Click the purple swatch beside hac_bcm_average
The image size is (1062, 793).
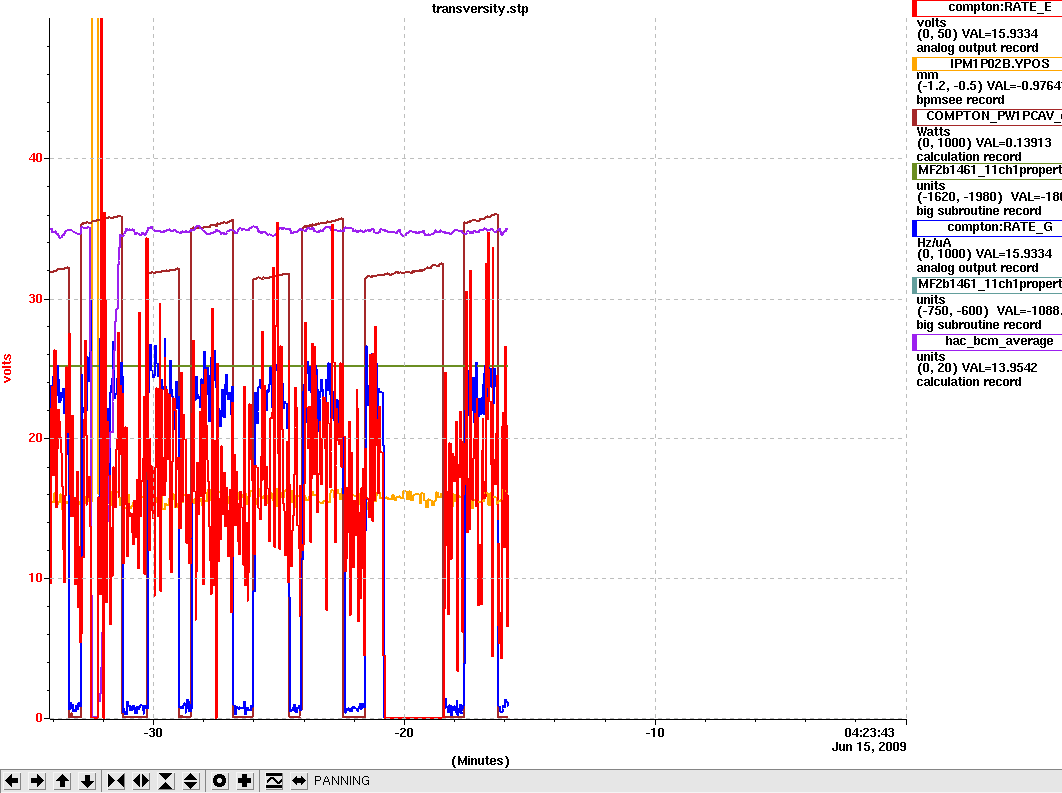[x=914, y=341]
